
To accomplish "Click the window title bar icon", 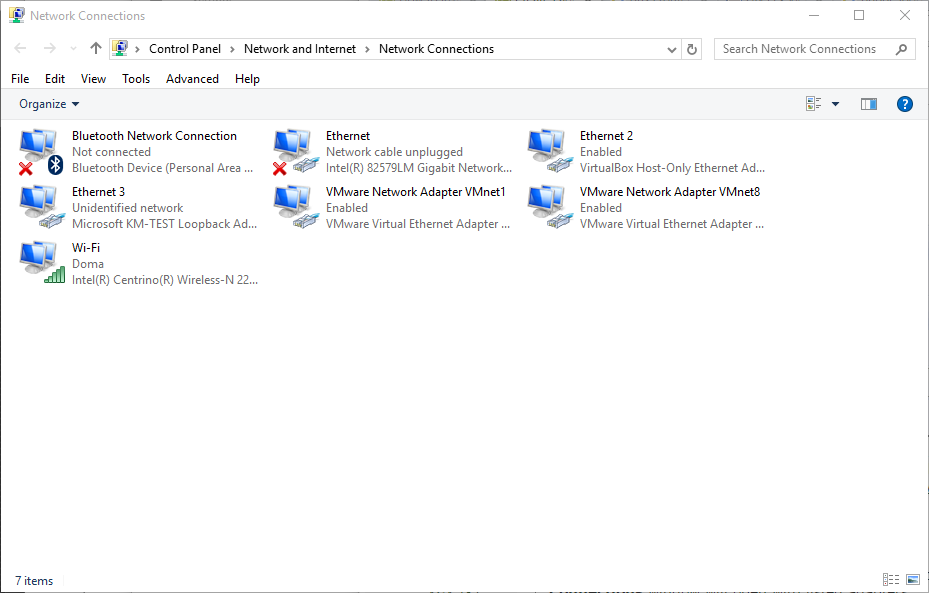I will tap(17, 15).
